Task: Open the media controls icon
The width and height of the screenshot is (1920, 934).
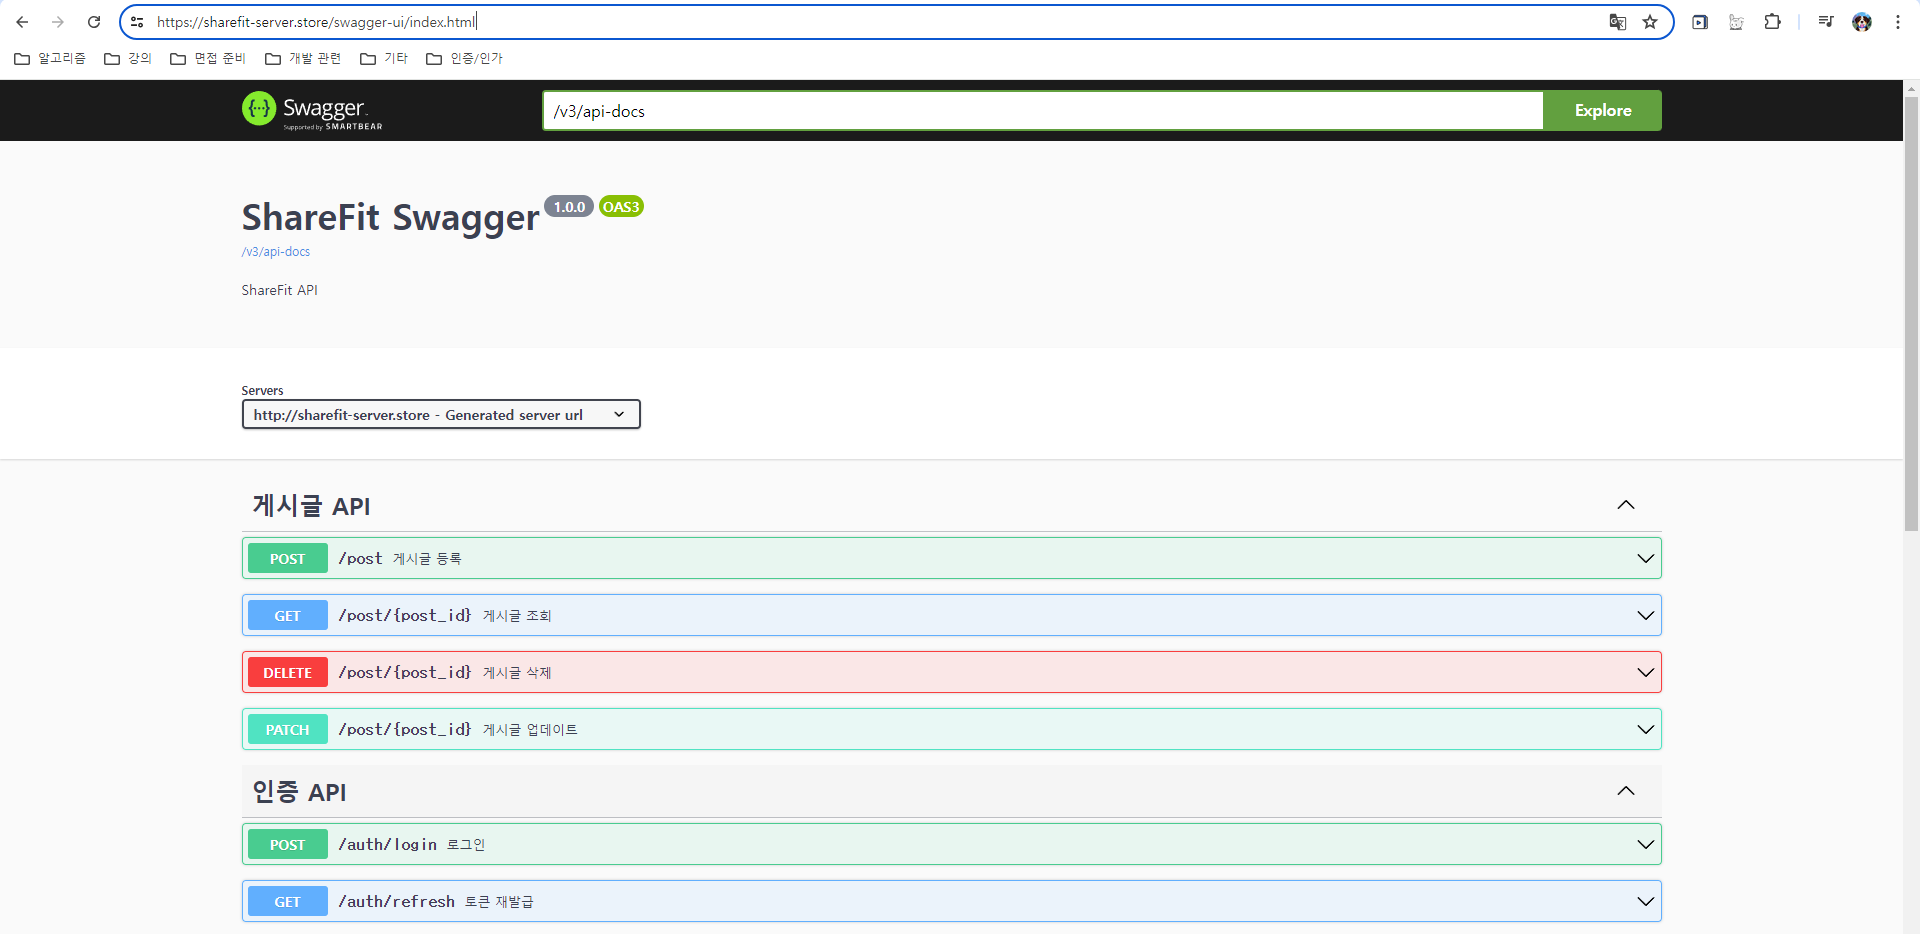Action: pos(1826,22)
